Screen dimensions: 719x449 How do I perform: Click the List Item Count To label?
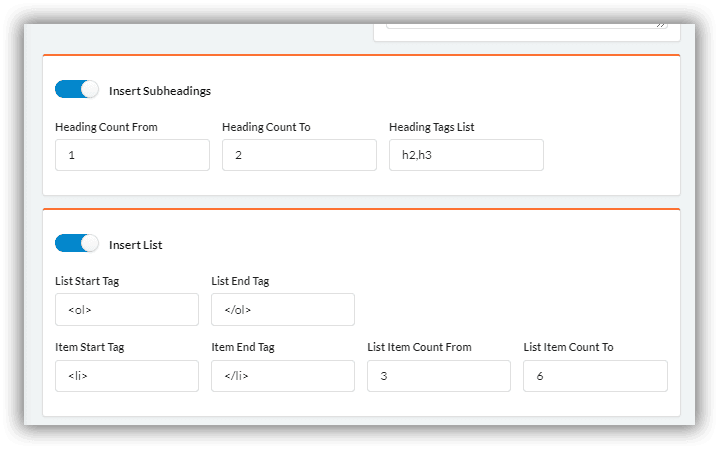pos(568,347)
